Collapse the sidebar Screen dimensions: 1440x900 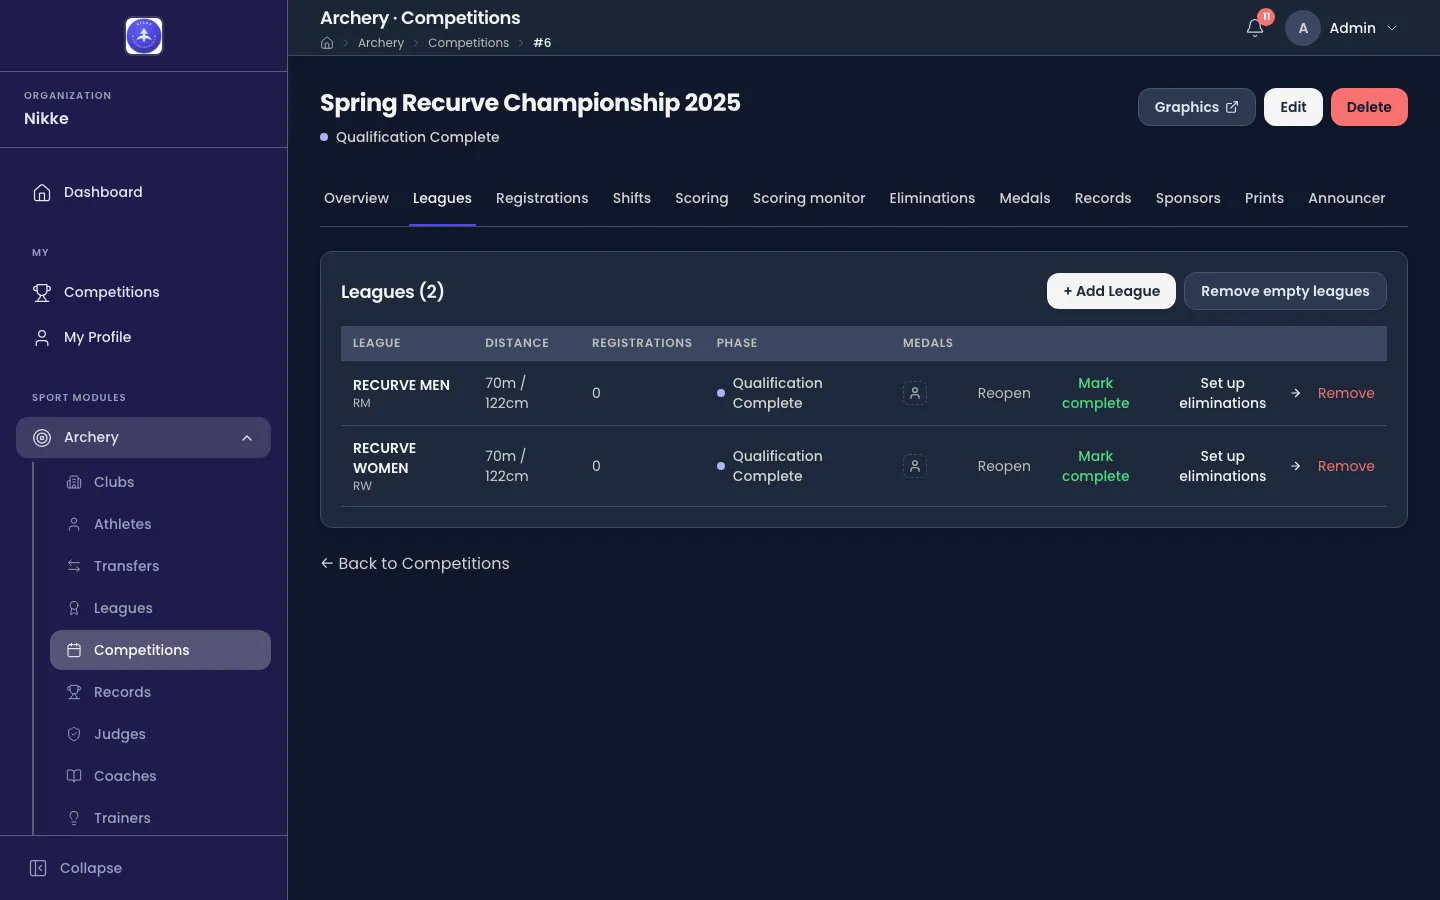(x=76, y=868)
